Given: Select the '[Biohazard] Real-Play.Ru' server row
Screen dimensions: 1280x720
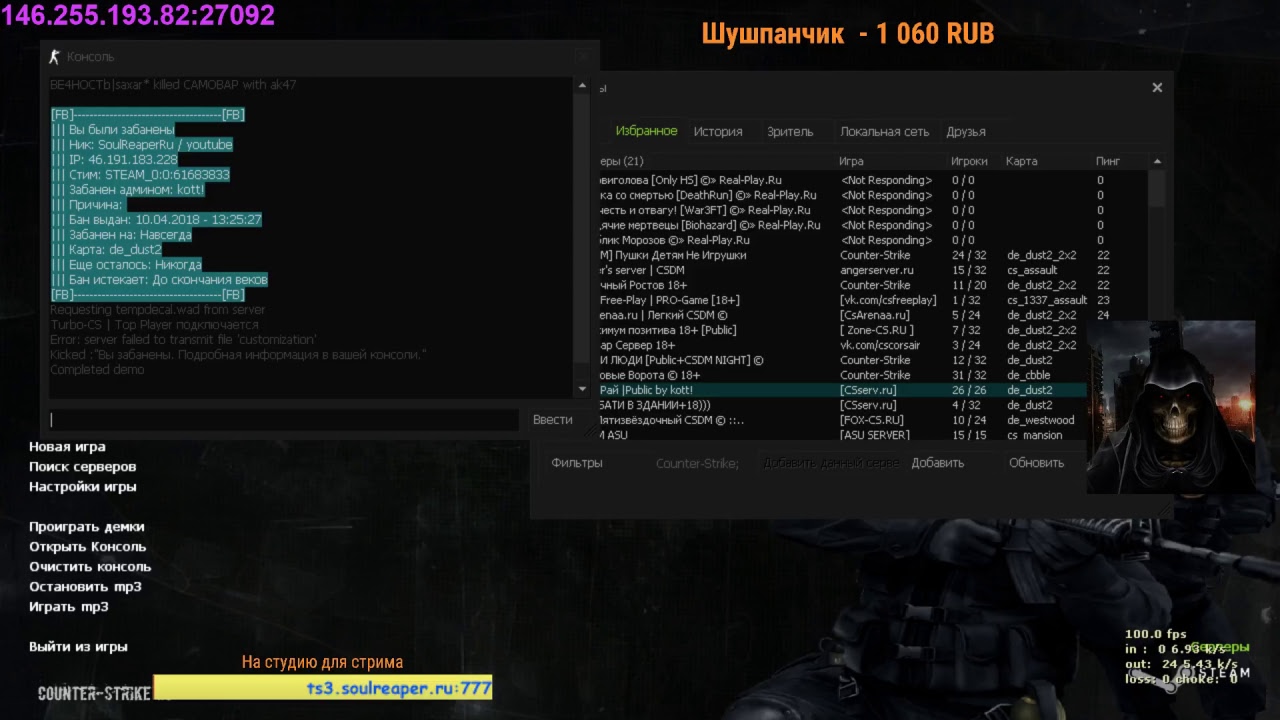Looking at the screenshot, I should click(873, 225).
